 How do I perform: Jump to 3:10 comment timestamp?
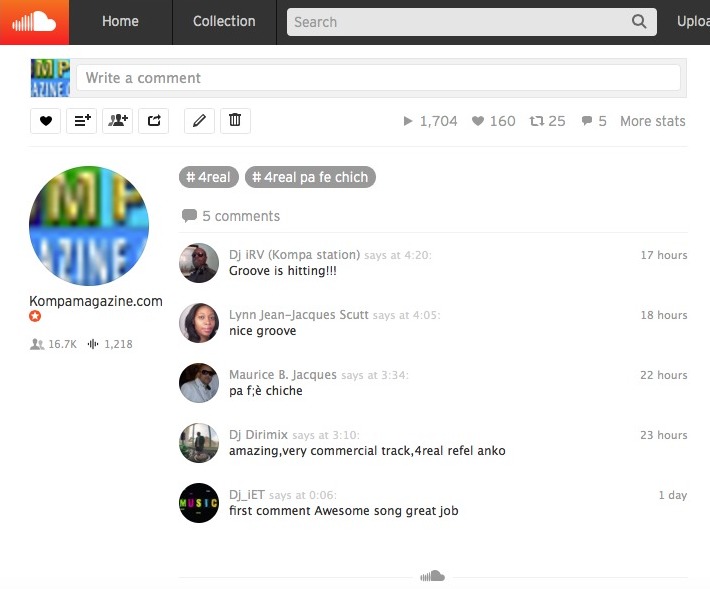345,435
